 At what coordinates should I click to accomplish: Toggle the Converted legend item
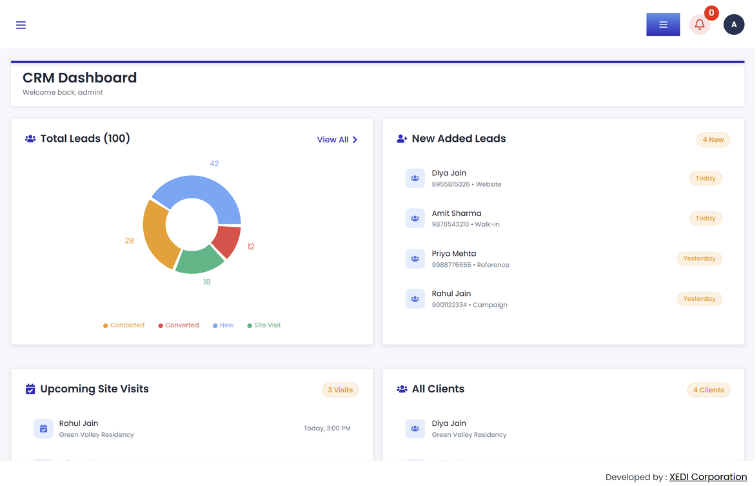pyautogui.click(x=178, y=325)
